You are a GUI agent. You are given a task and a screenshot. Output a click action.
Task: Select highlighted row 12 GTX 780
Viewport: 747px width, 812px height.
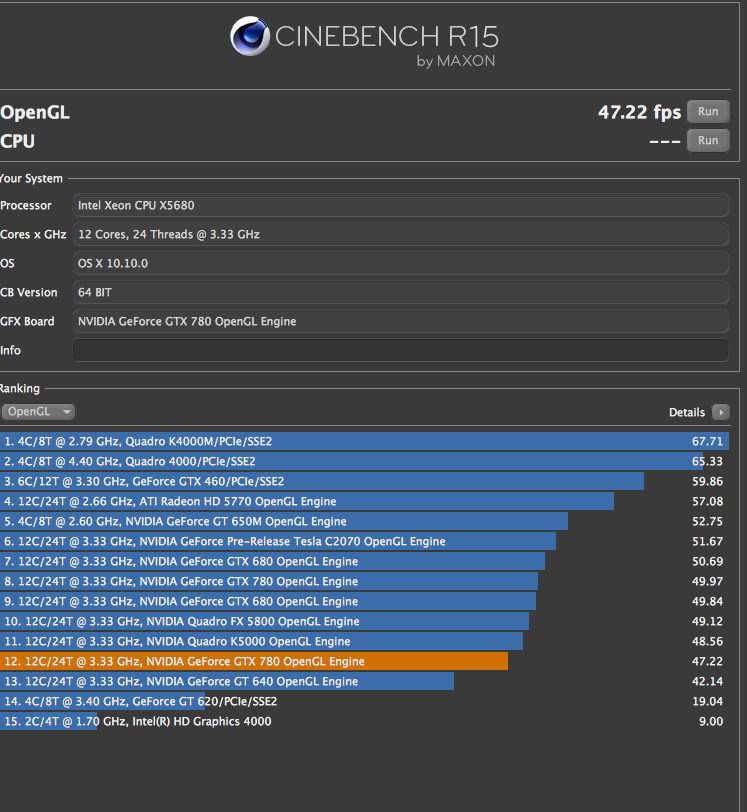364,661
